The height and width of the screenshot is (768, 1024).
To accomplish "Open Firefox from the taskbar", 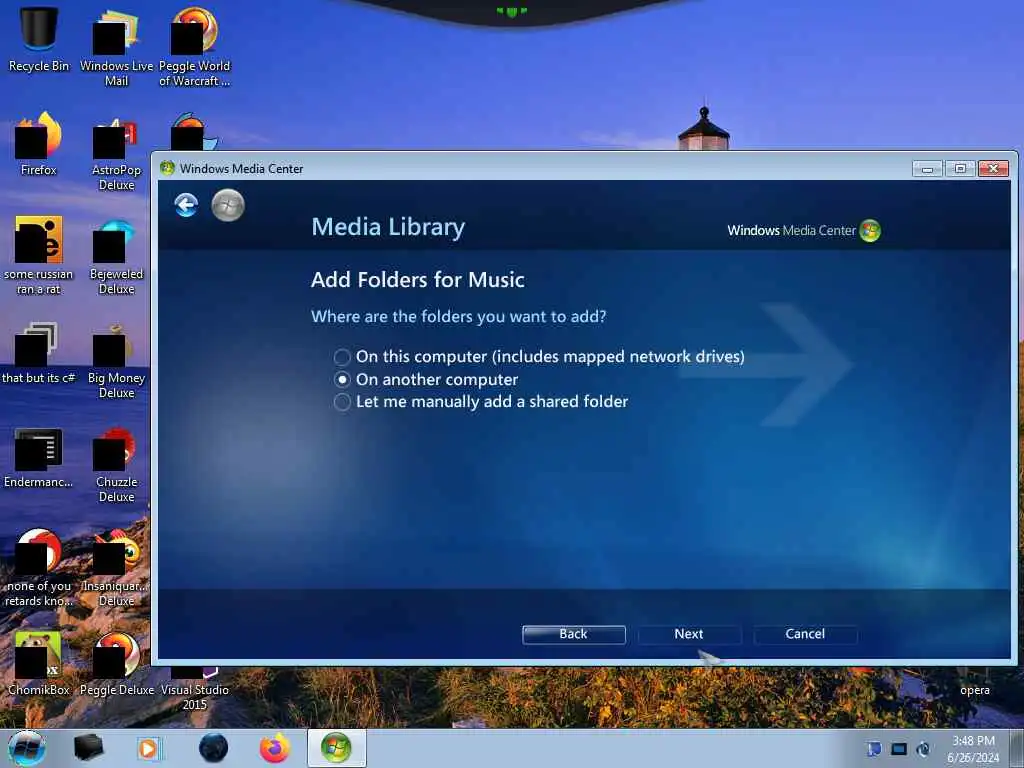I will coord(274,748).
